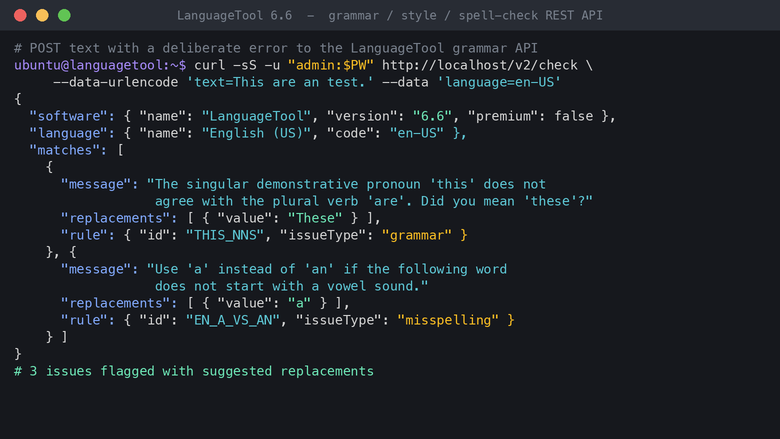780x439 pixels.
Task: Click the green maximize window button
Action: click(64, 15)
